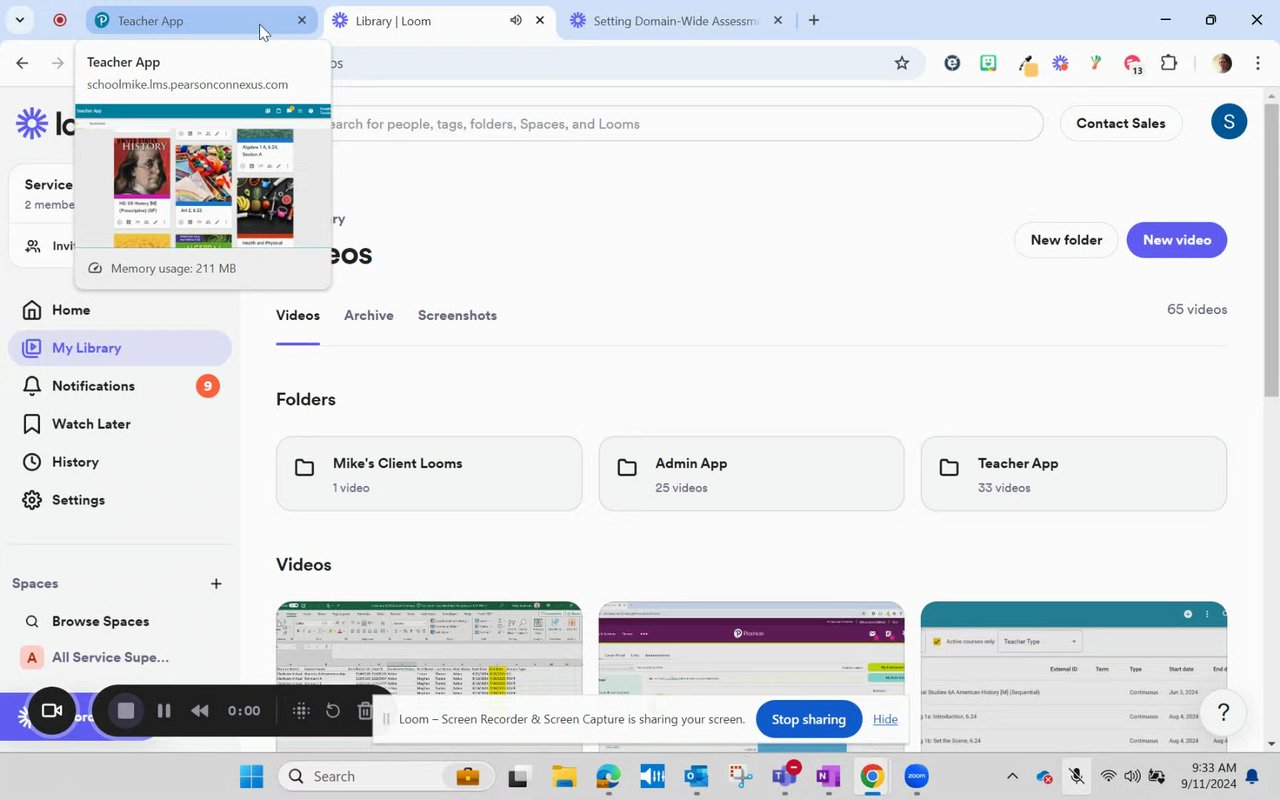Open the S profile avatar menu
Image resolution: width=1280 pixels, height=800 pixels.
(x=1229, y=122)
